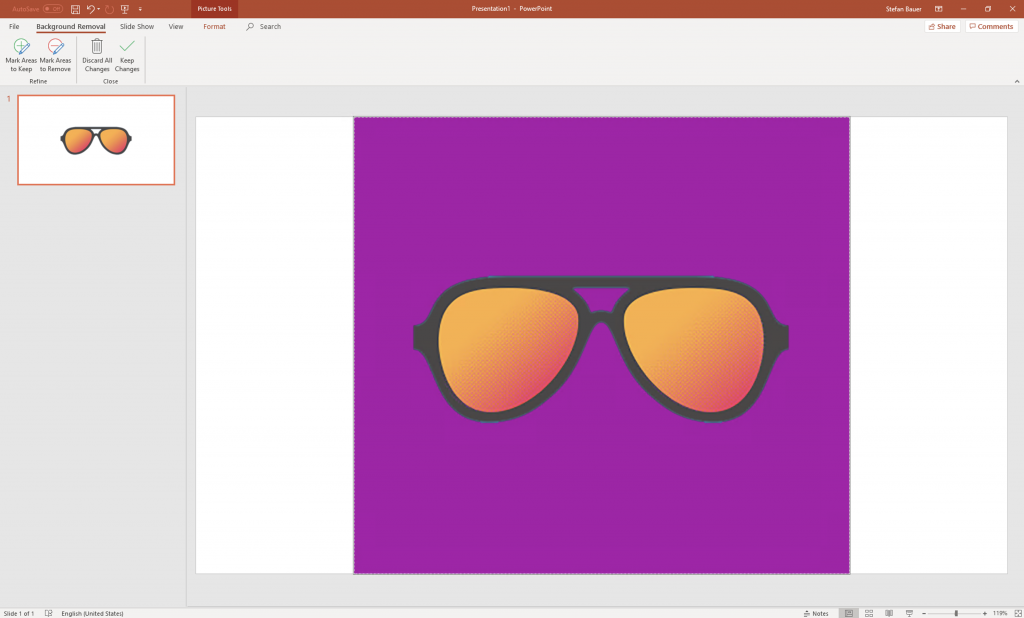Toggle AutoSave switch
1024x618 pixels.
(x=53, y=9)
